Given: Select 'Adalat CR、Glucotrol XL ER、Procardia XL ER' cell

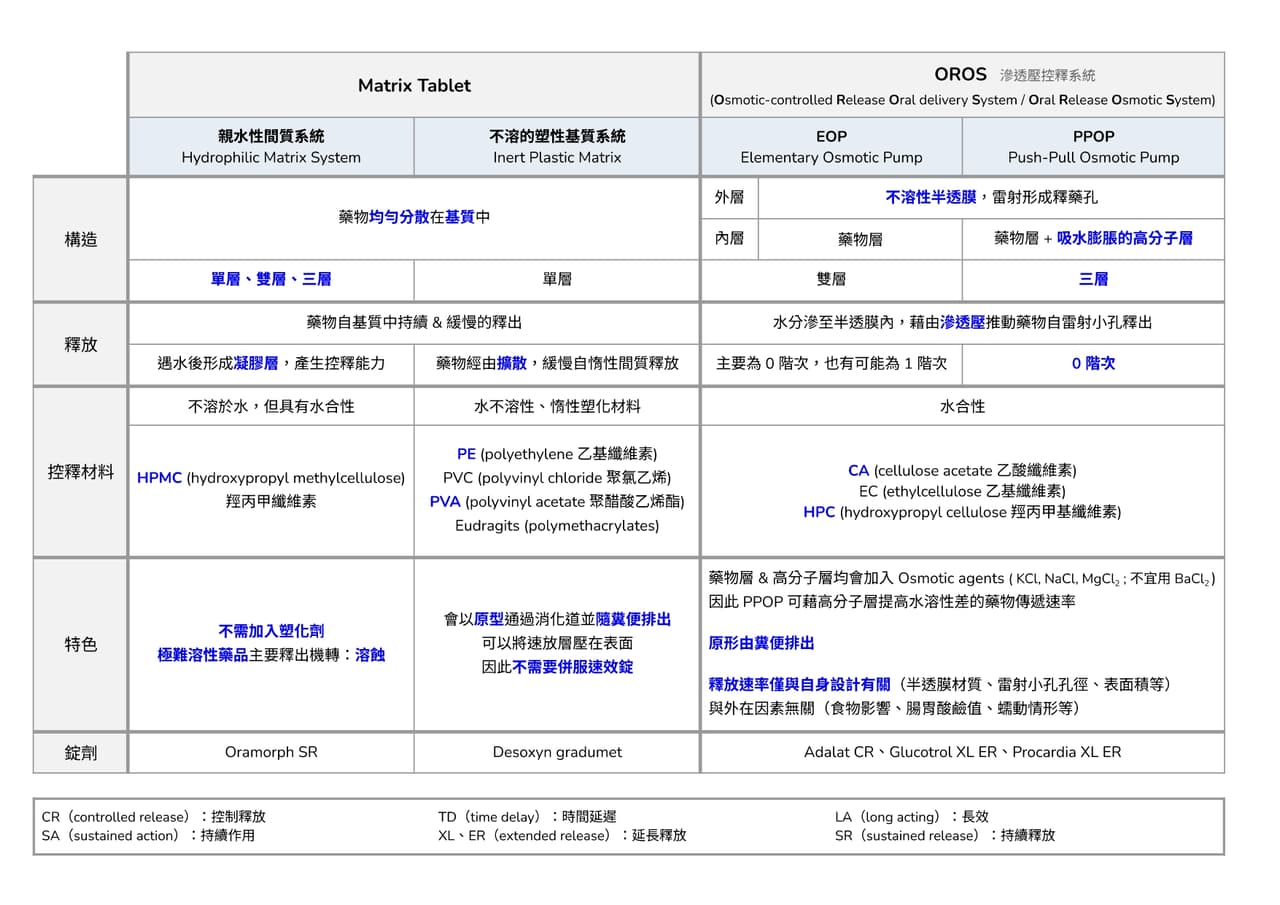Looking at the screenshot, I should point(962,752).
